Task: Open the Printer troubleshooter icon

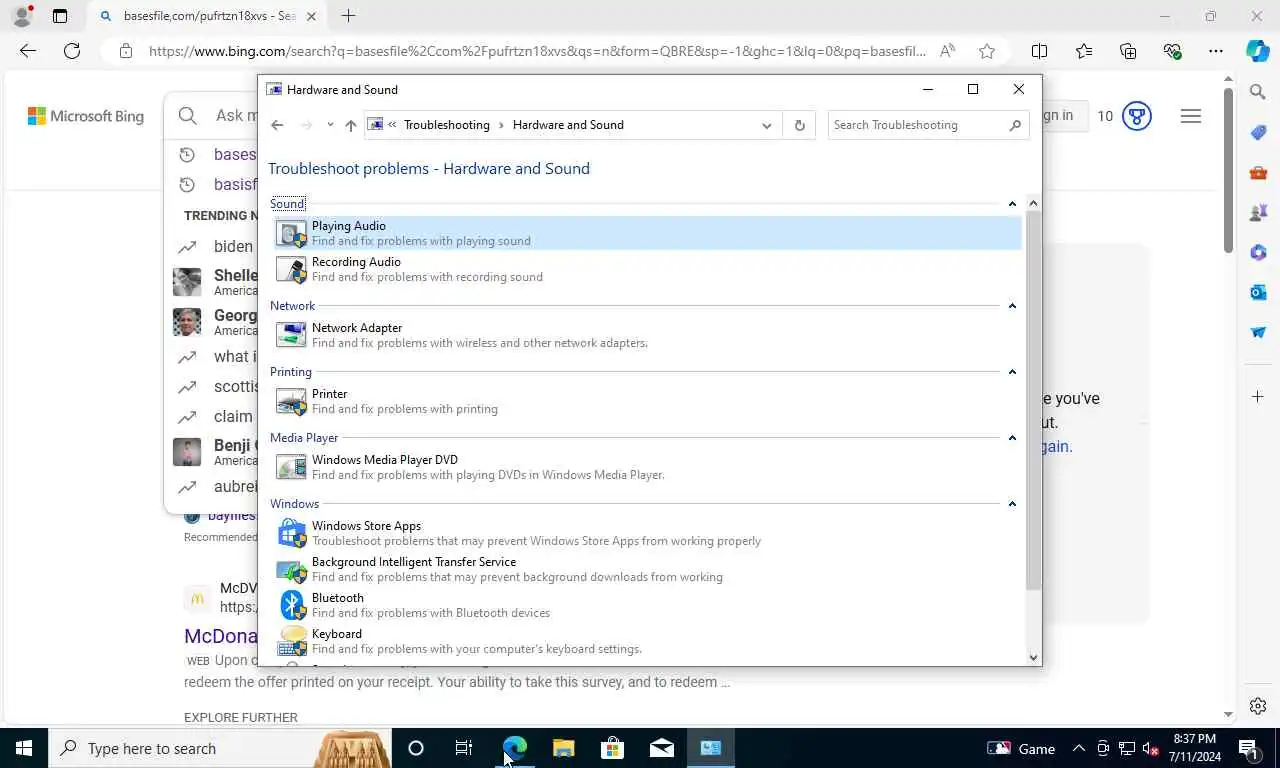Action: (x=291, y=401)
